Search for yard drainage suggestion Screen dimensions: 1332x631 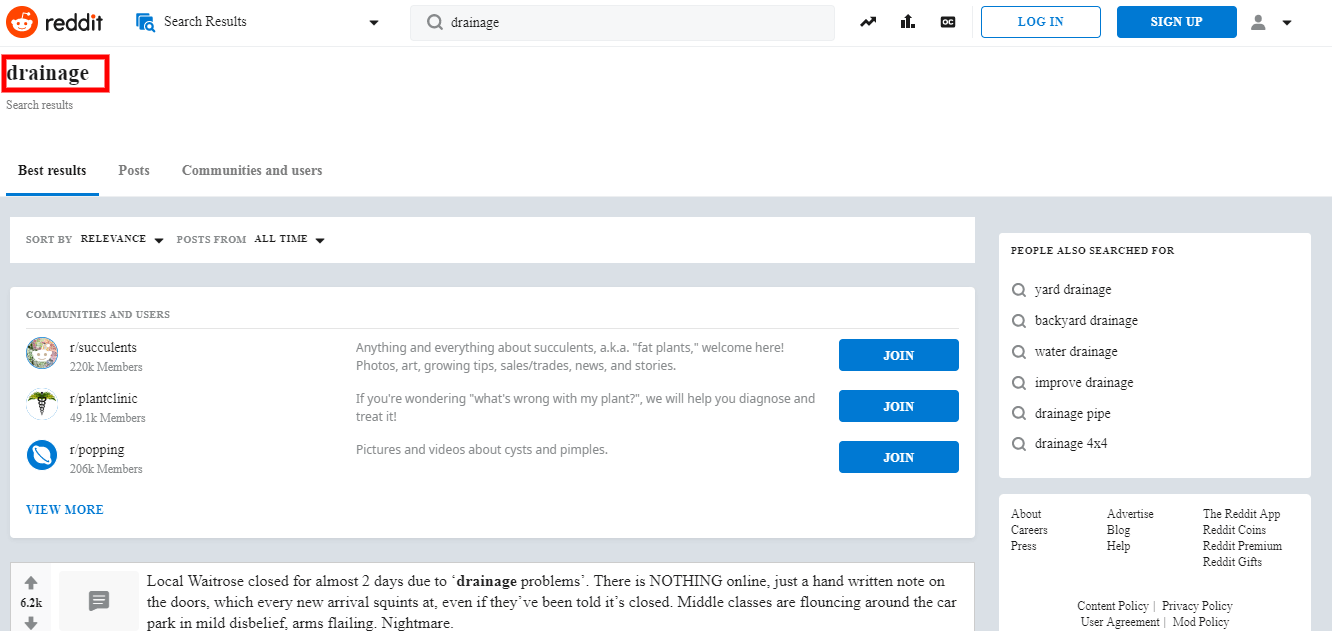[1073, 290]
